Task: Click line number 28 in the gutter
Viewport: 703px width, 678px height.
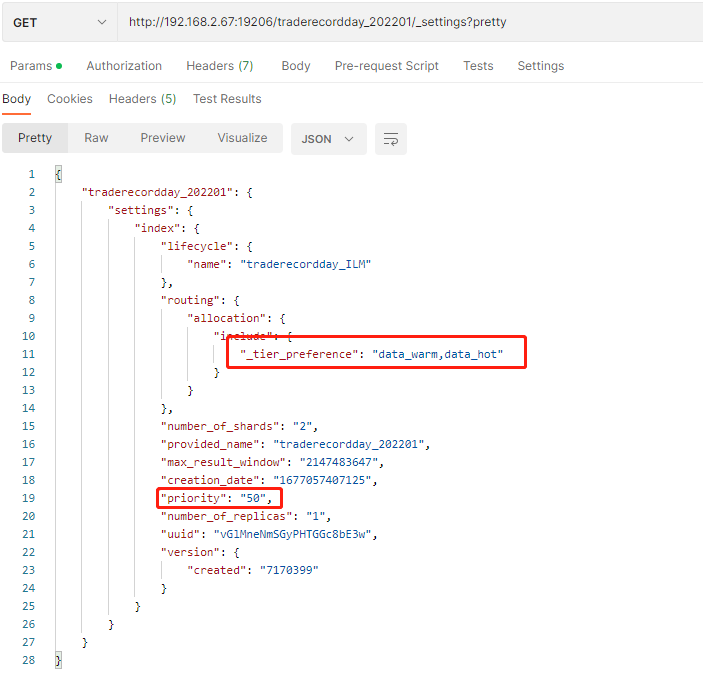Action: [x=28, y=660]
